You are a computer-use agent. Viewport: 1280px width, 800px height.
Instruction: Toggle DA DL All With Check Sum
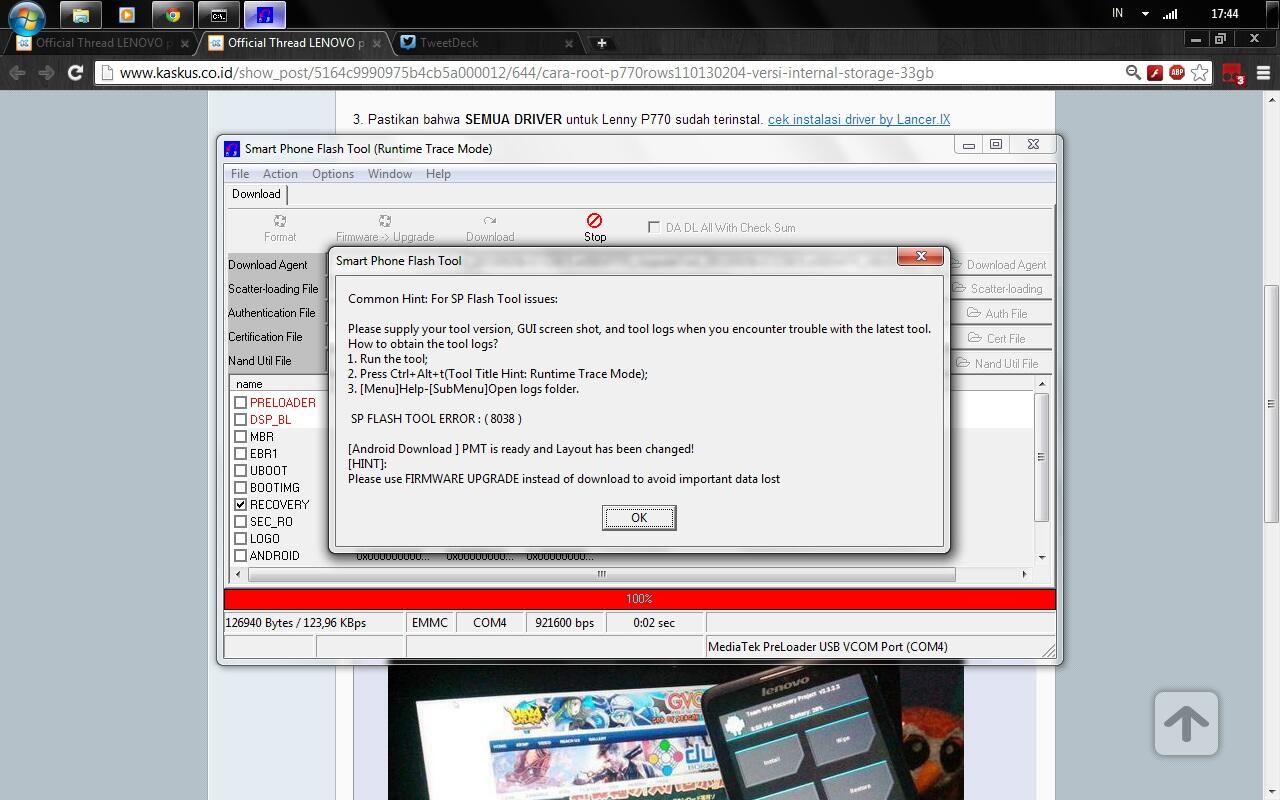653,227
